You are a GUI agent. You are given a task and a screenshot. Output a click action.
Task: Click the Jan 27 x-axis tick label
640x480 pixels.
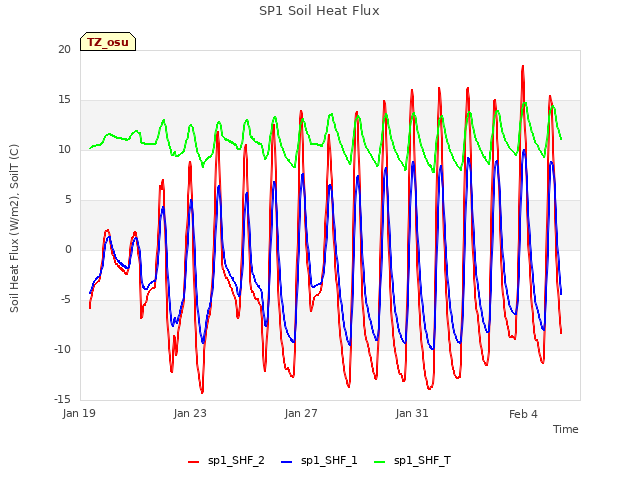301,413
